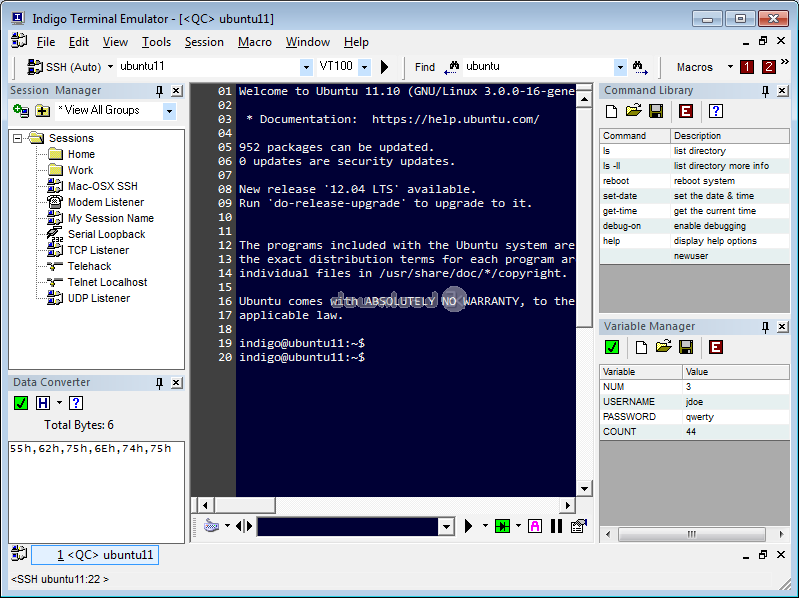Save the Variable Manager list
The image size is (799, 598).
coord(686,347)
